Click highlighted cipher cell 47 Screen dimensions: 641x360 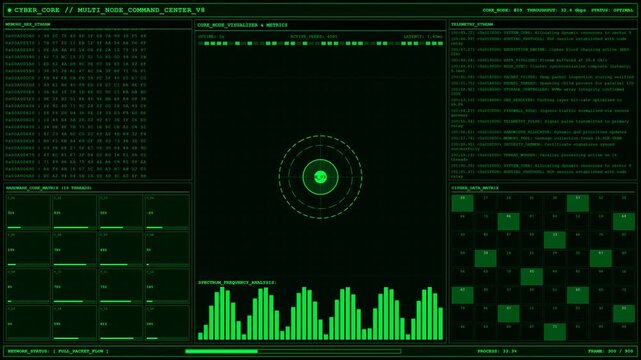(462, 295)
